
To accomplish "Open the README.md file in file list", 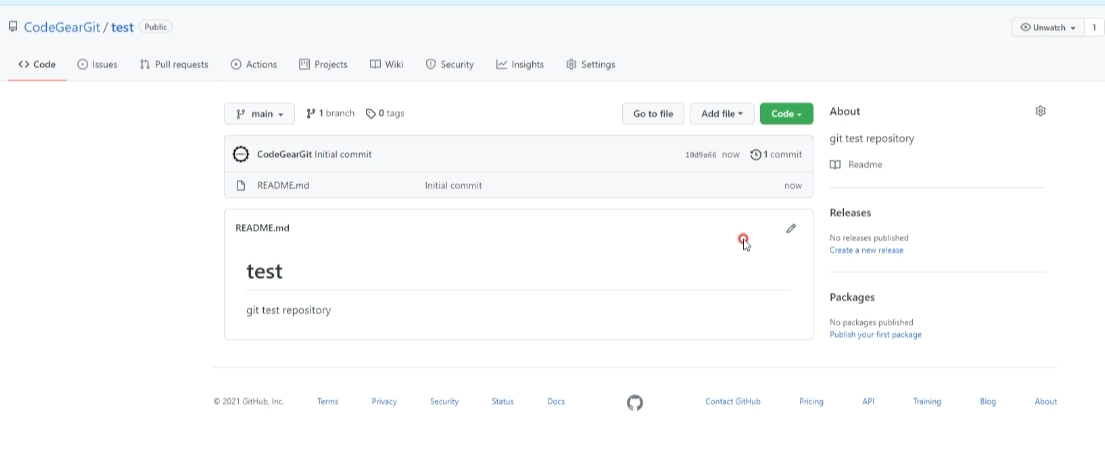I will [283, 185].
